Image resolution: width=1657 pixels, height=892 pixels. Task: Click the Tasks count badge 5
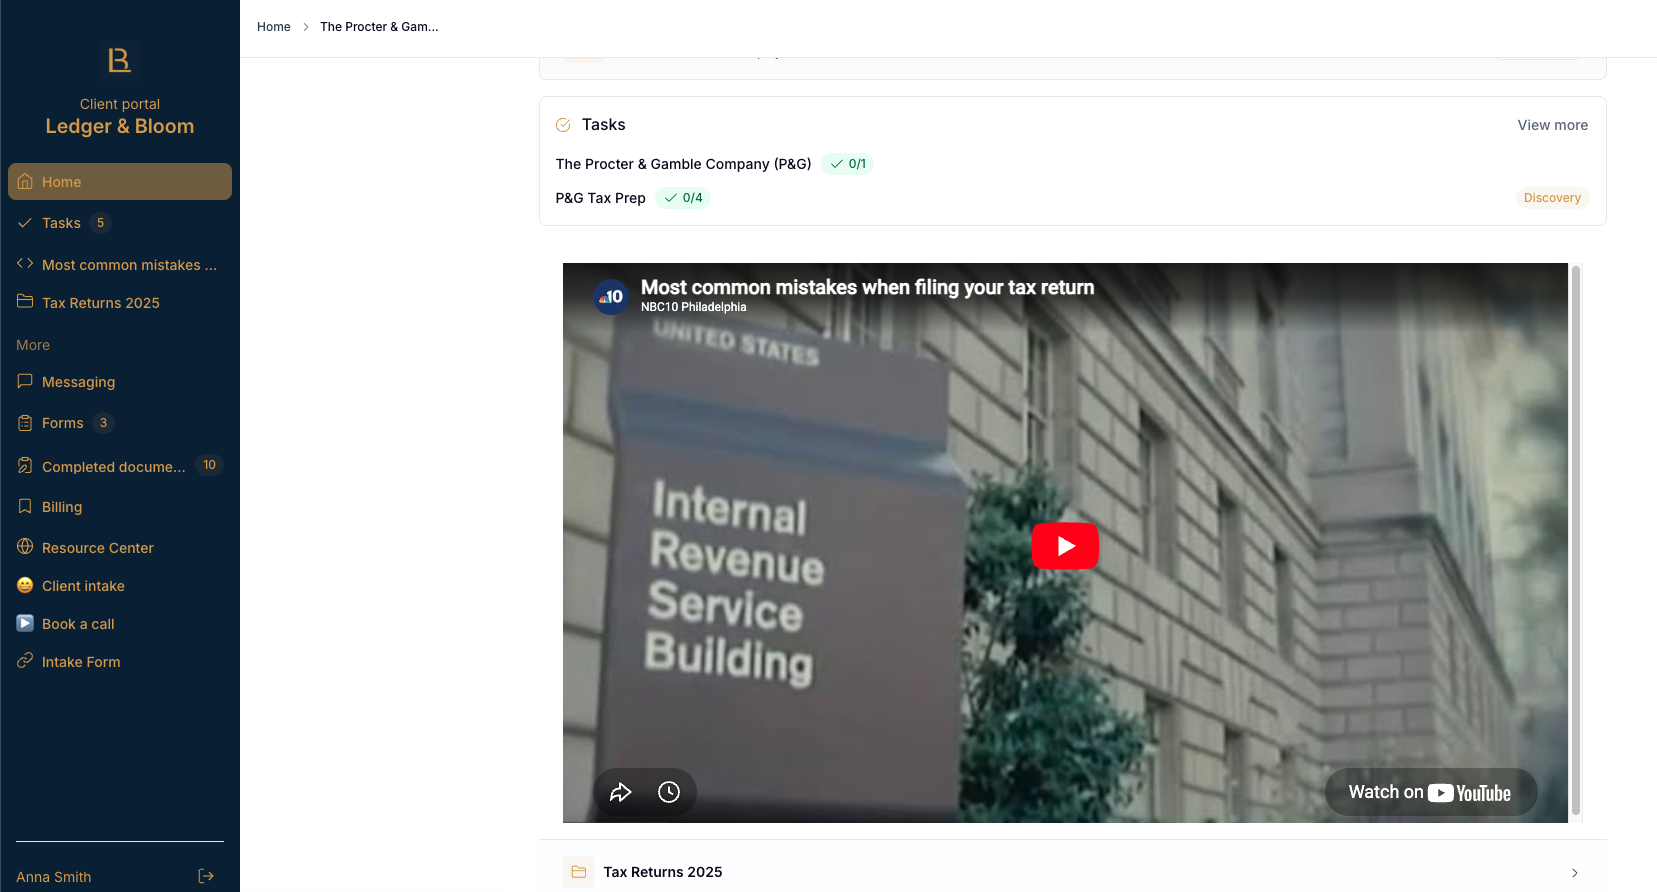point(100,223)
